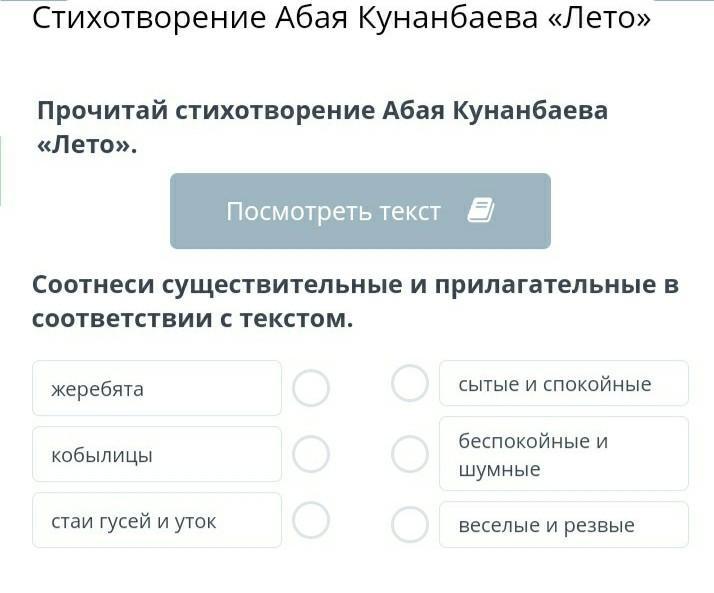Select the circle beside 'веселые и резвые'
Screen dimensions: 714x593
coord(410,524)
